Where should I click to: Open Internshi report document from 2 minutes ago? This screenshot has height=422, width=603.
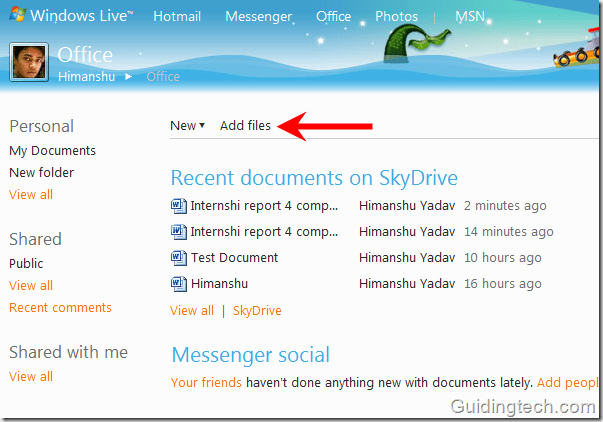[x=264, y=206]
